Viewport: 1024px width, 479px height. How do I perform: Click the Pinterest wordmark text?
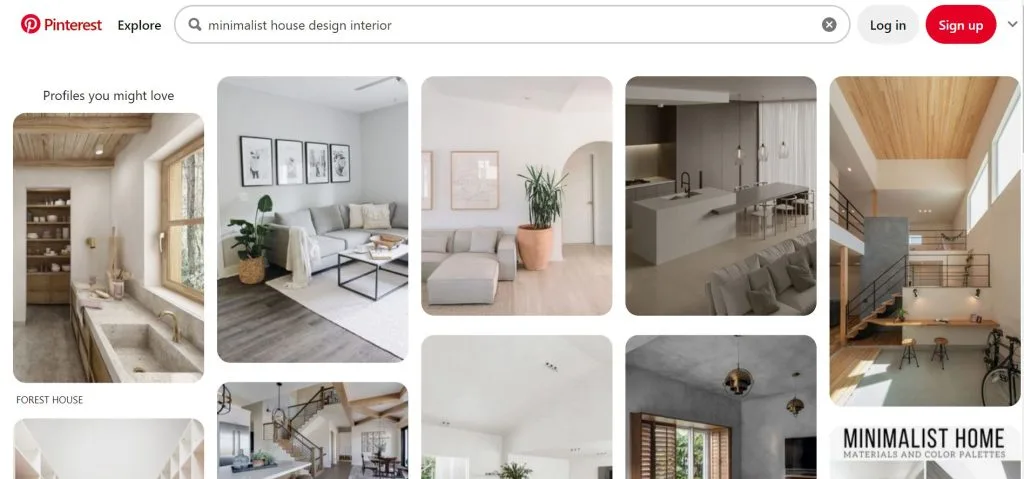[x=72, y=25]
